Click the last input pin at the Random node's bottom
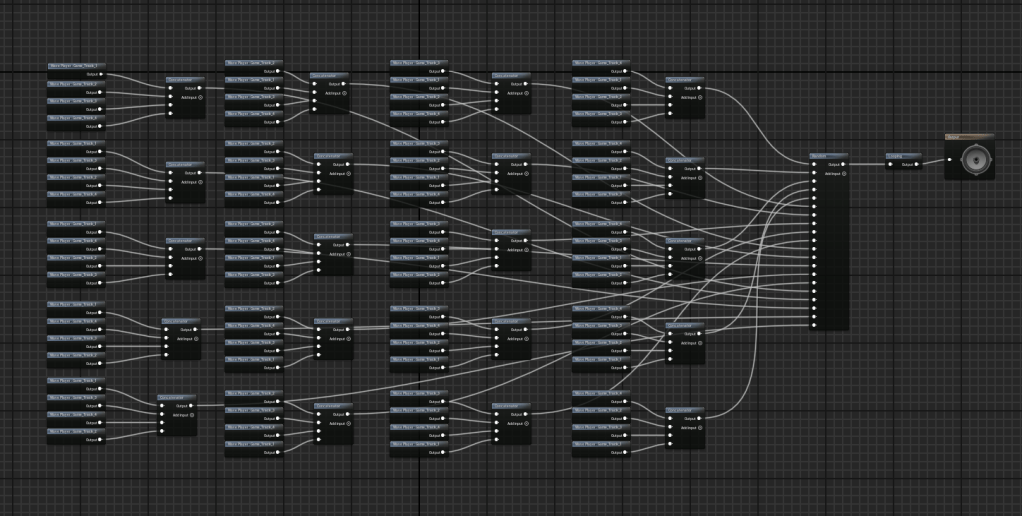This screenshot has width=1022, height=516. click(814, 324)
